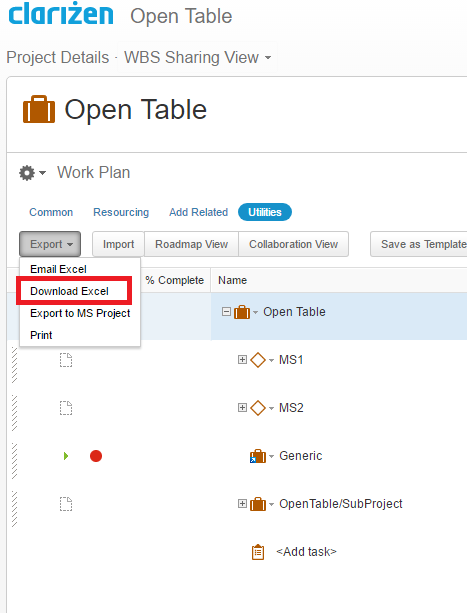Click the MS1 milestone diamond icon
467x613 pixels.
pyautogui.click(x=258, y=360)
